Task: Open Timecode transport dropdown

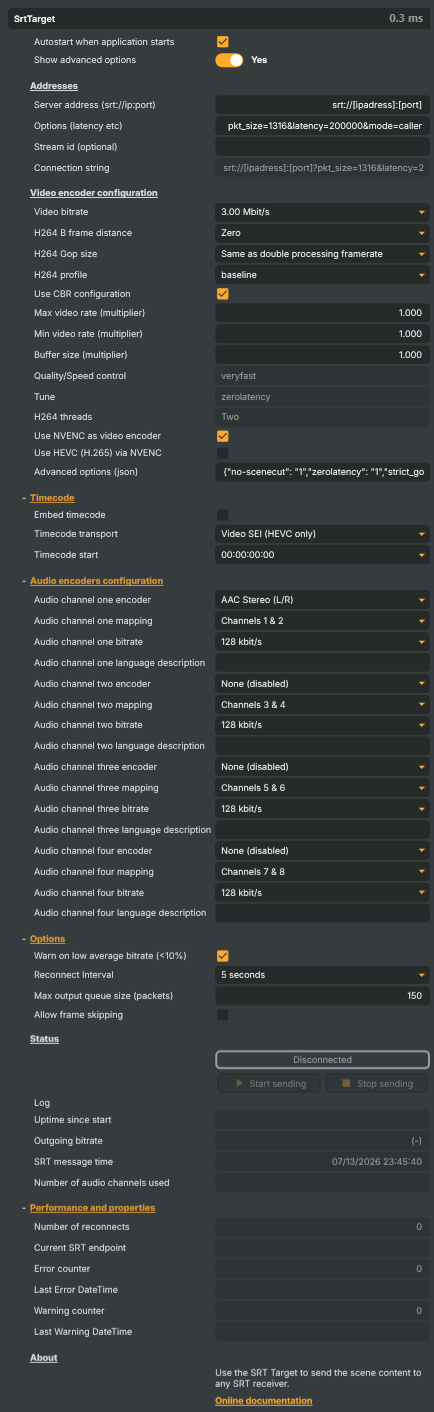Action: click(x=323, y=534)
